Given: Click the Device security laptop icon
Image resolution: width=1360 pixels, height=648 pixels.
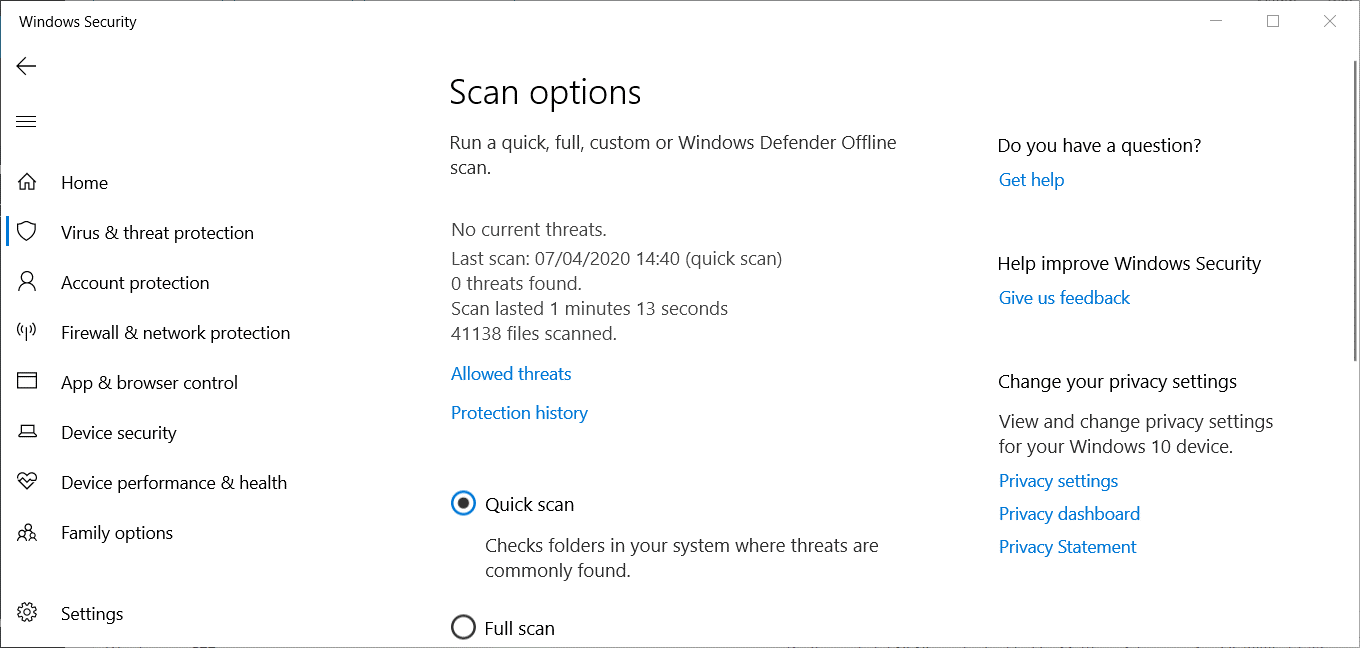Looking at the screenshot, I should coord(27,432).
